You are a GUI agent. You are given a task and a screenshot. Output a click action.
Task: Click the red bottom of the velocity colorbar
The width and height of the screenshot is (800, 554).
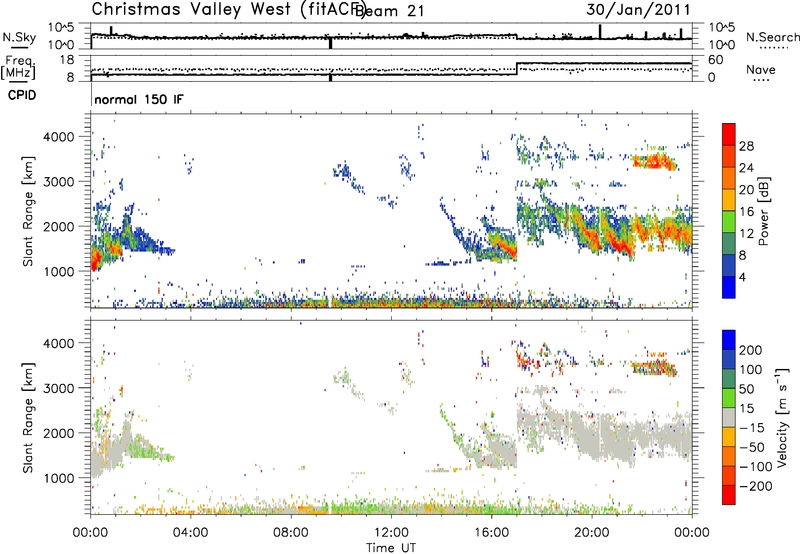pyautogui.click(x=729, y=495)
